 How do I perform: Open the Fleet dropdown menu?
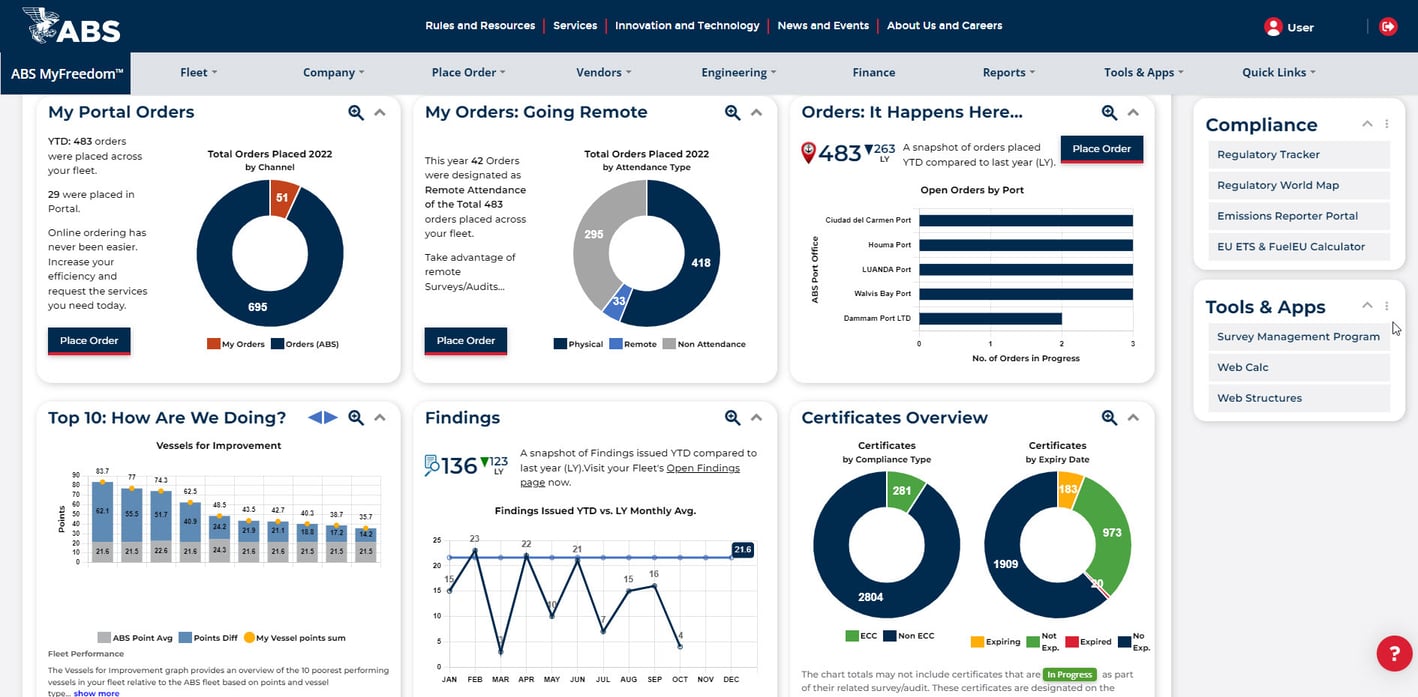click(198, 72)
